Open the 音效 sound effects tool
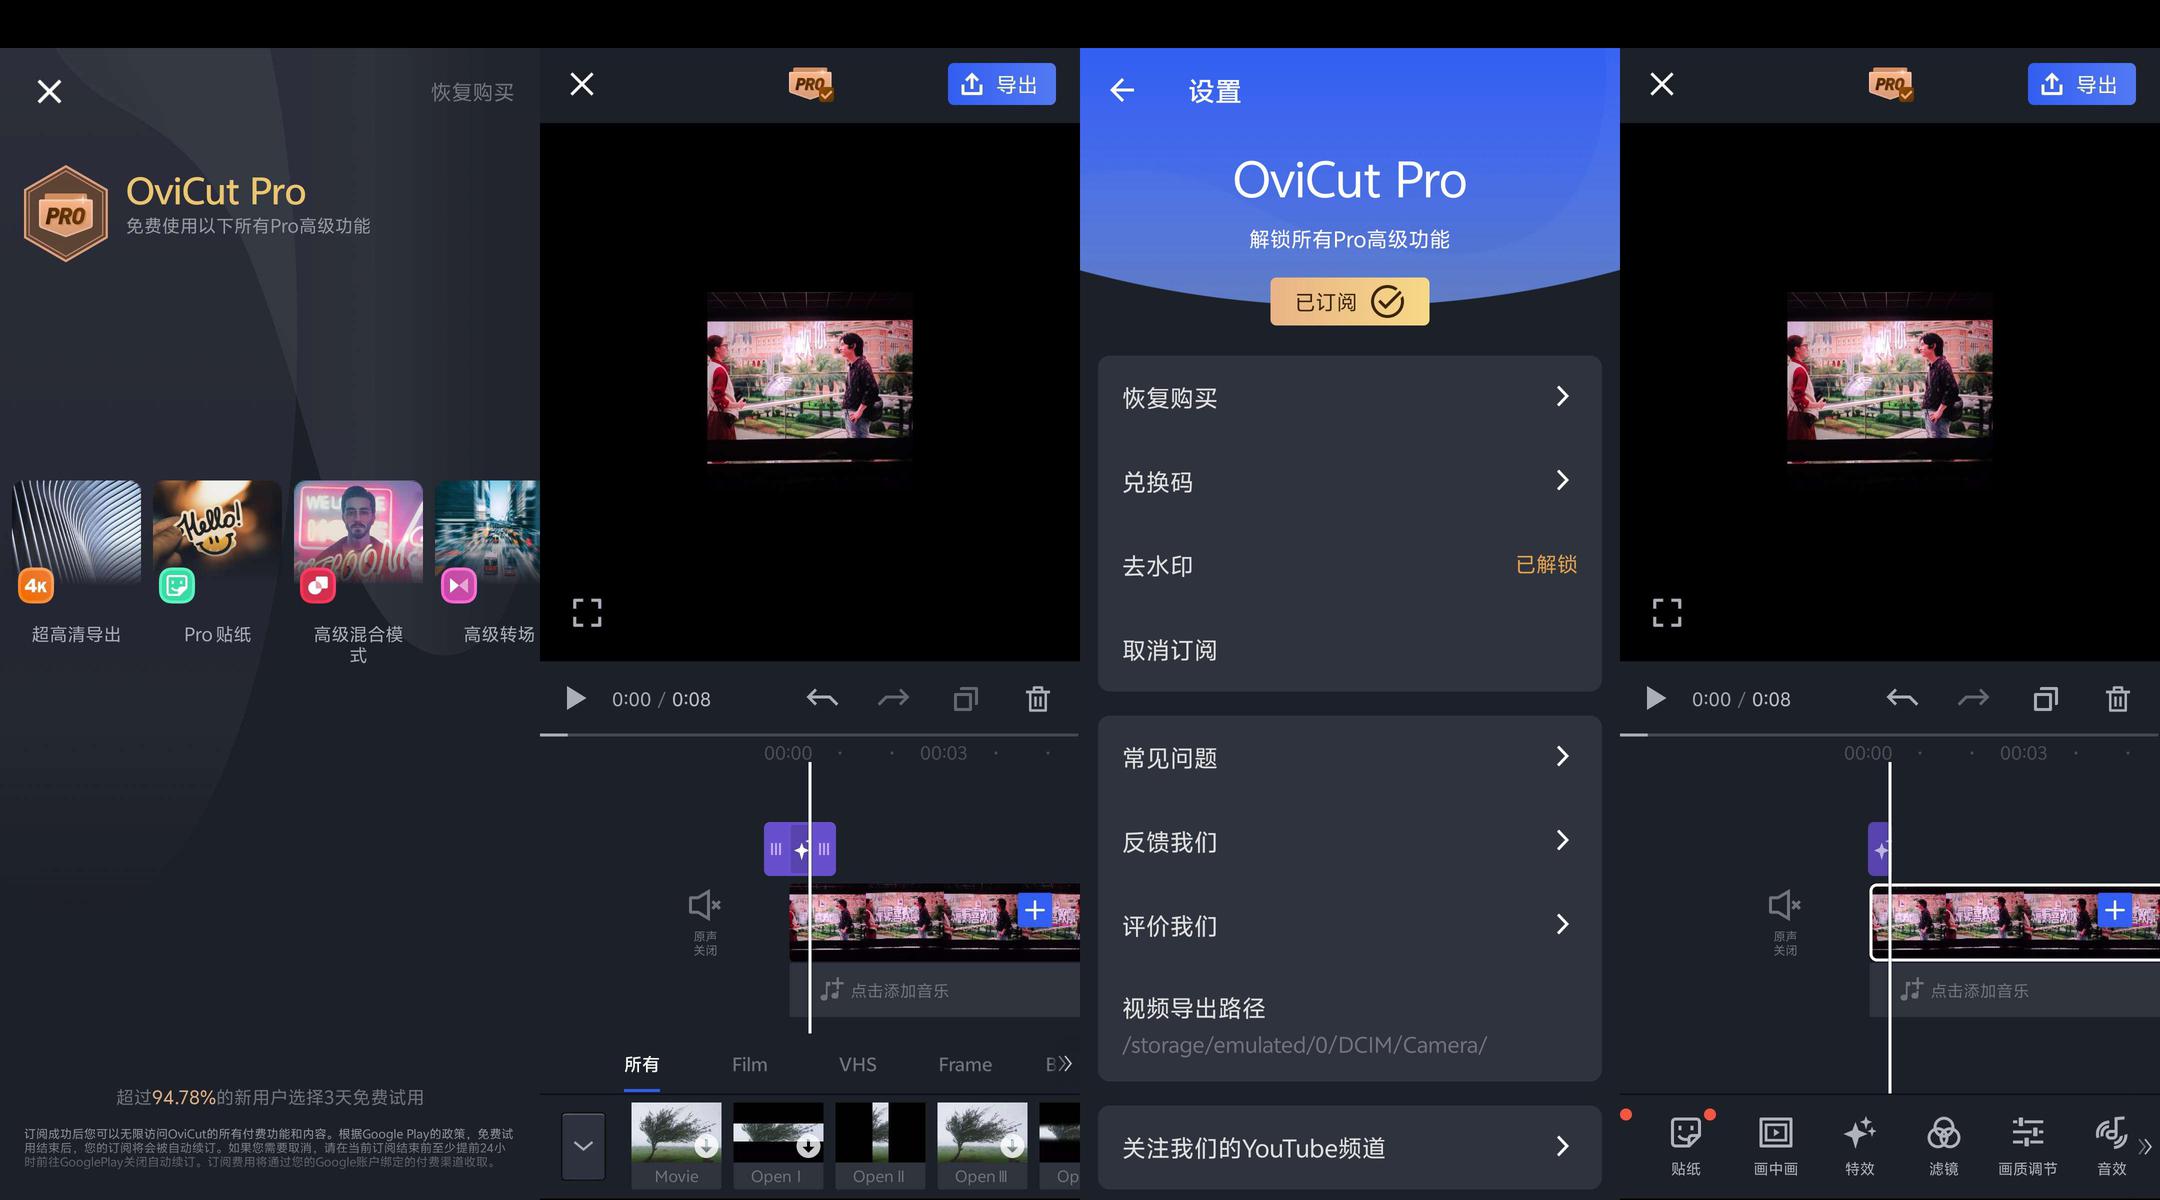 click(2112, 1146)
